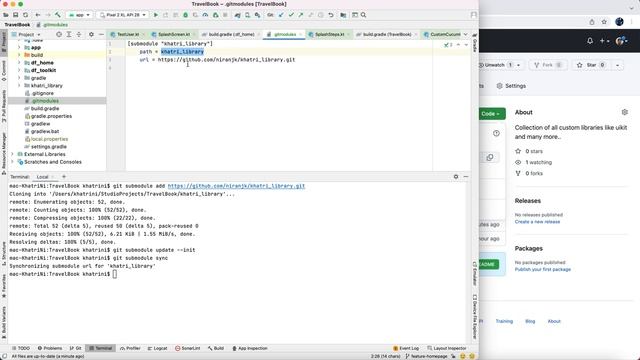Click the Search Everywhere magnifier icon

363,15
